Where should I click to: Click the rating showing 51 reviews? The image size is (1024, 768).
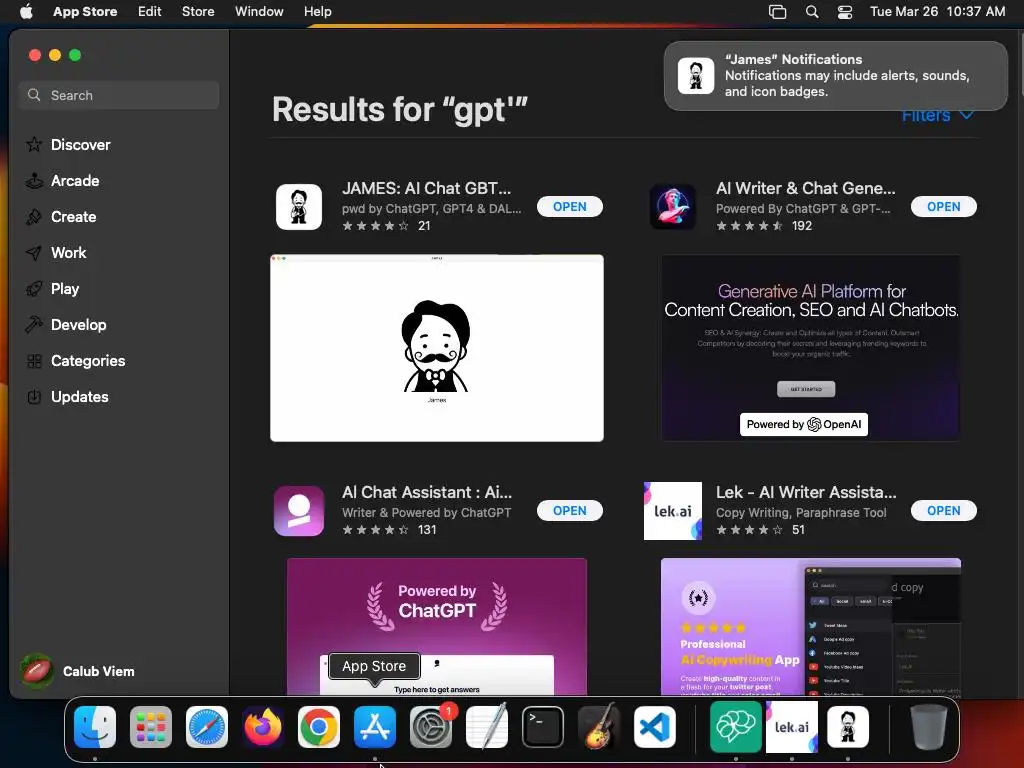pyautogui.click(x=760, y=530)
